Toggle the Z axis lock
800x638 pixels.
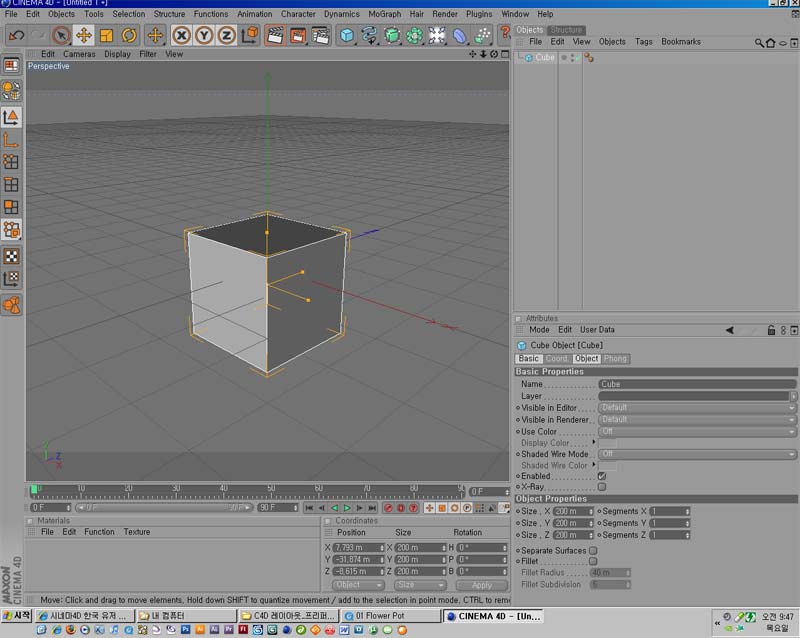[x=227, y=35]
